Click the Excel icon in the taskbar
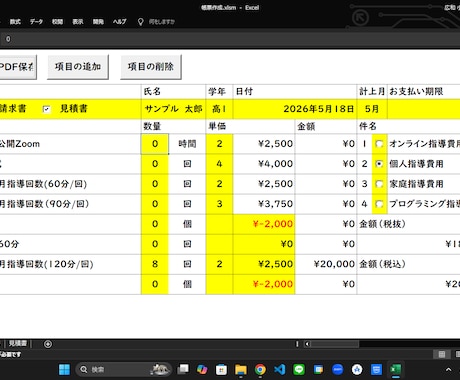 396,369
